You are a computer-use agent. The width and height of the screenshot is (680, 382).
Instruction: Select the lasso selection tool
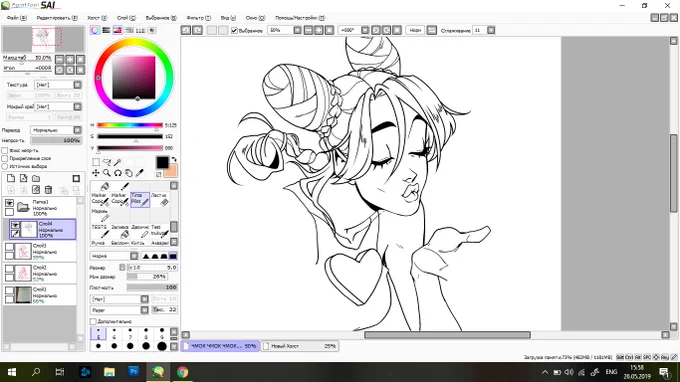pos(107,162)
